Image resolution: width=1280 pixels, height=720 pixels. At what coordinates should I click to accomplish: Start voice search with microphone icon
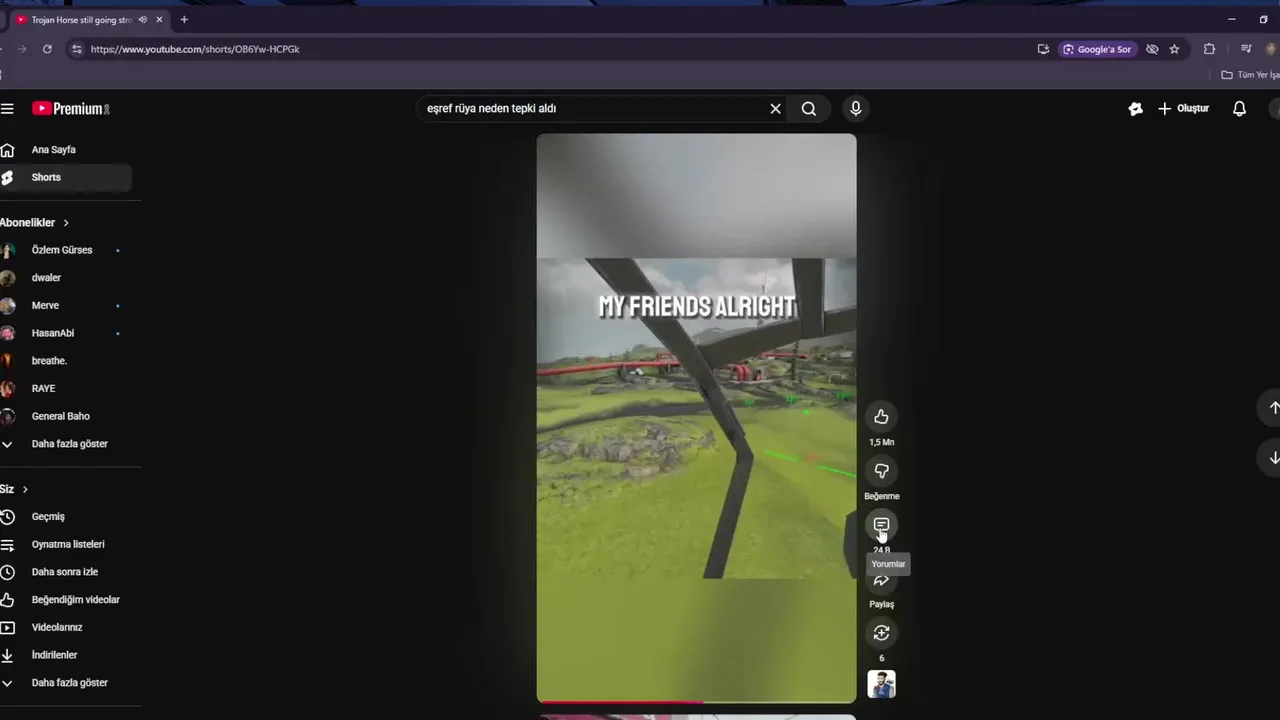pyautogui.click(x=855, y=108)
